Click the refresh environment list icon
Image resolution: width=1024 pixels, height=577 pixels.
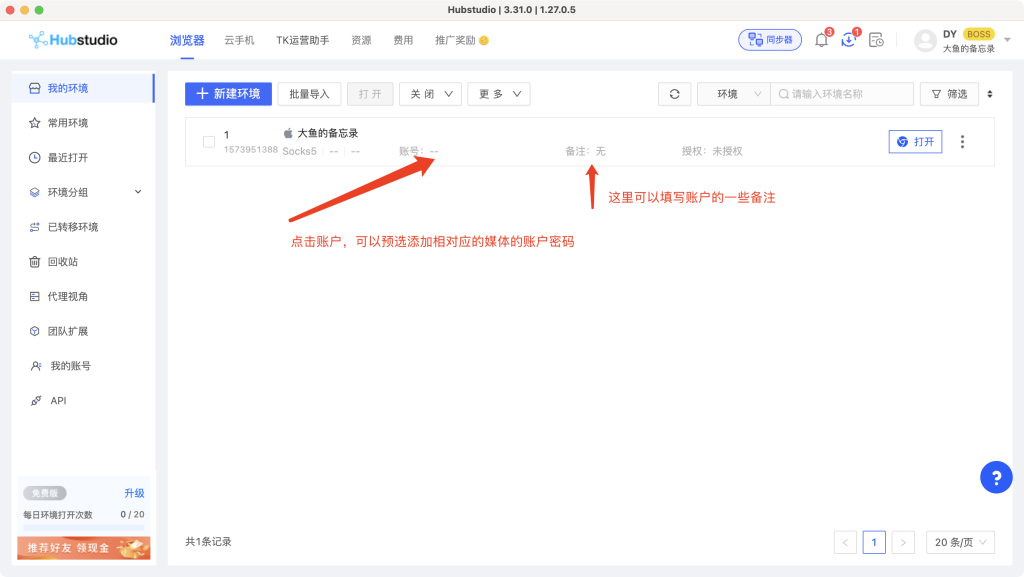point(674,94)
